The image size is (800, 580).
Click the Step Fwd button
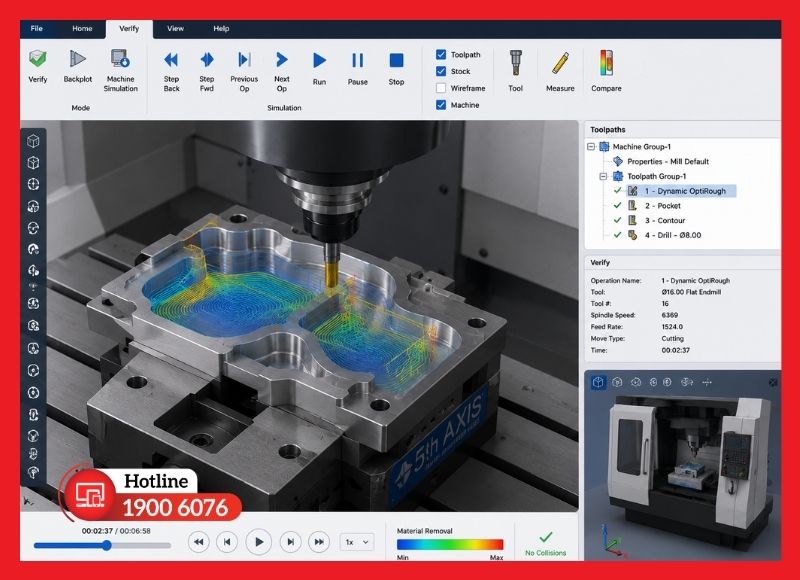[207, 60]
